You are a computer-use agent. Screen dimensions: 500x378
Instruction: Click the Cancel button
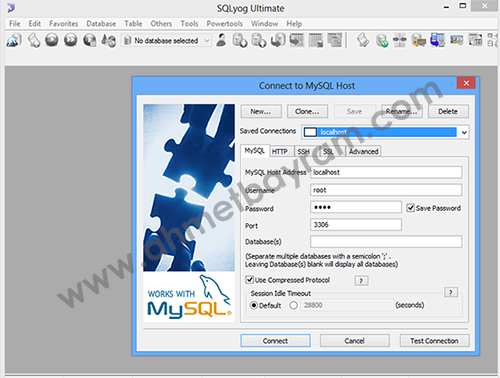[x=355, y=341]
